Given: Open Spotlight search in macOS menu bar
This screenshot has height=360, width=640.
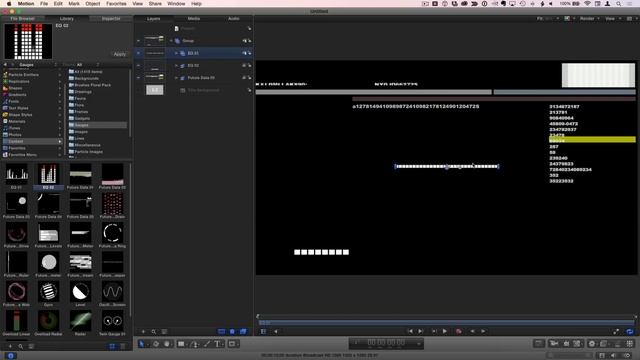Looking at the screenshot, I should click(619, 3).
